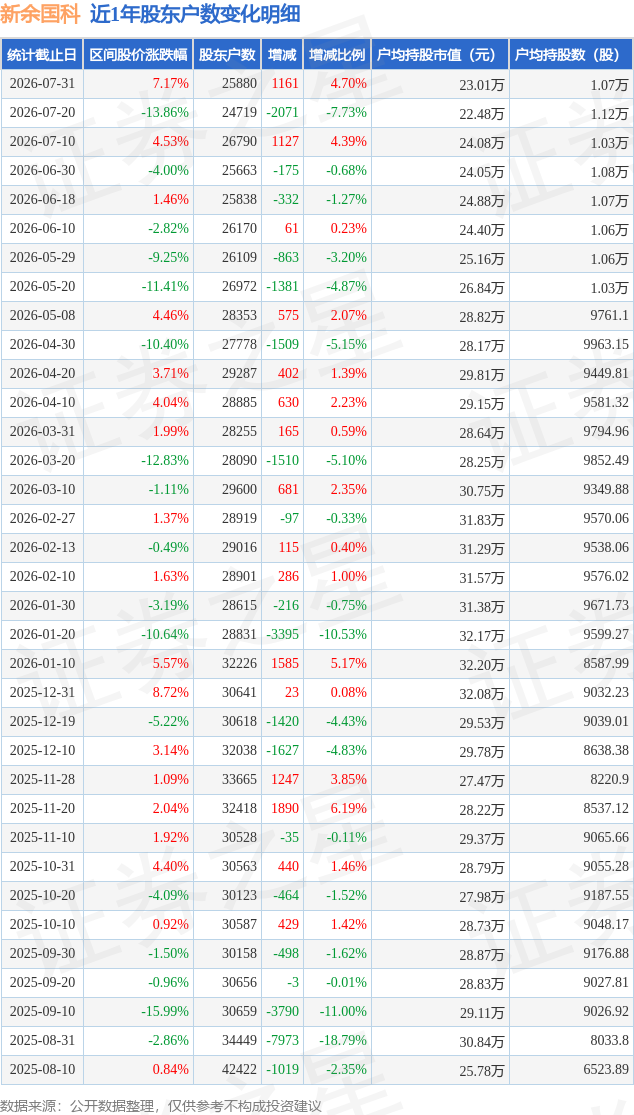Click the -7973 decrease cell
Viewport: 634px width, 1115px height.
(x=281, y=1040)
